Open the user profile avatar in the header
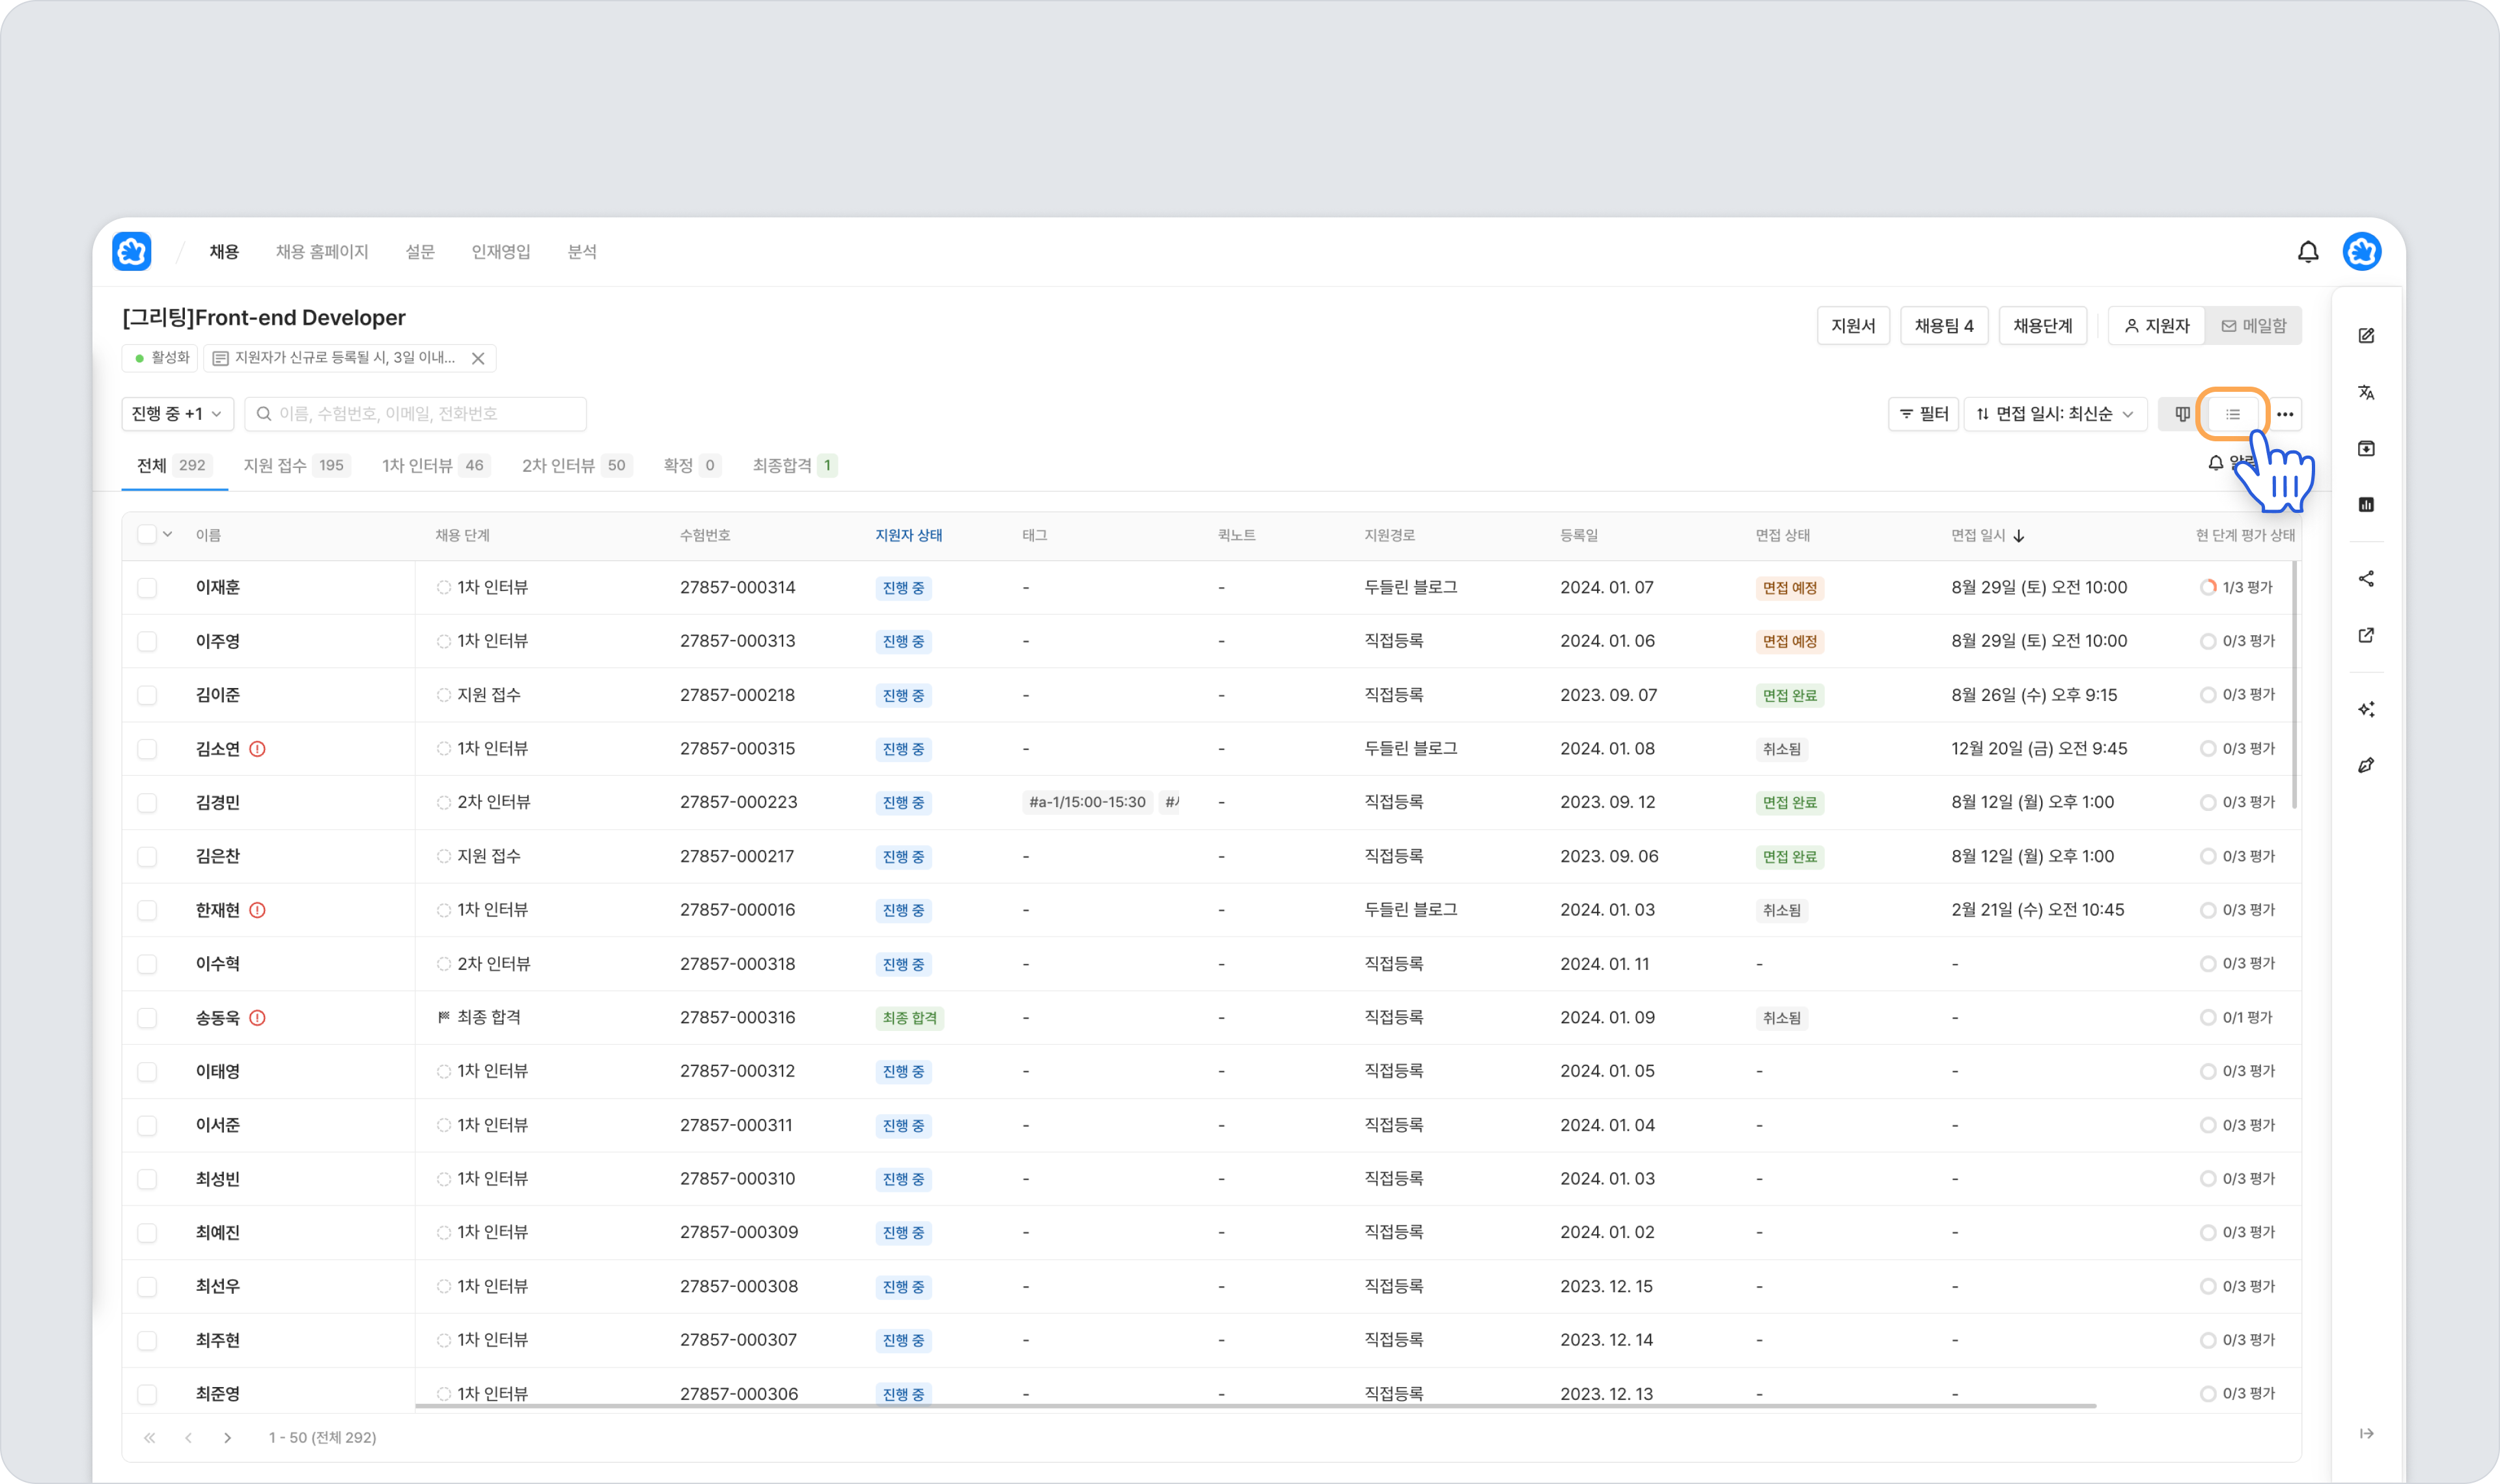 [2362, 252]
